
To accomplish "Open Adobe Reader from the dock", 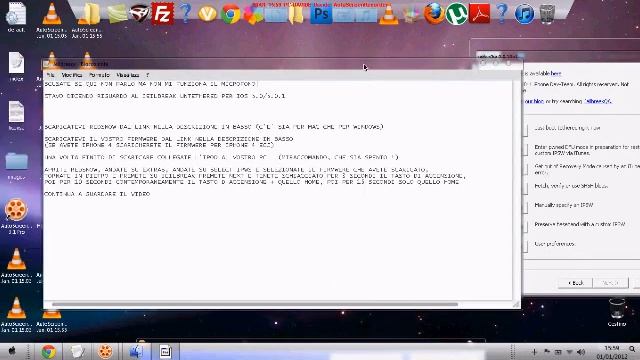I will 479,14.
